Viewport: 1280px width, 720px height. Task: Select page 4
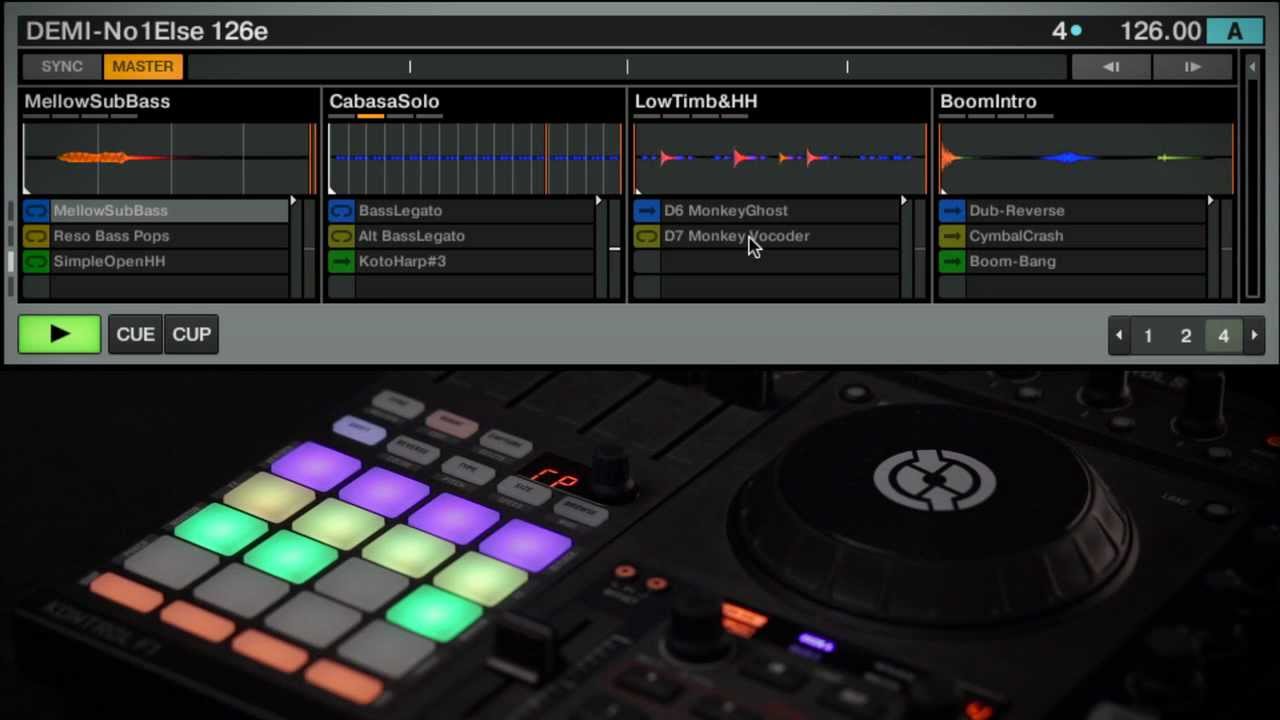click(x=1223, y=336)
